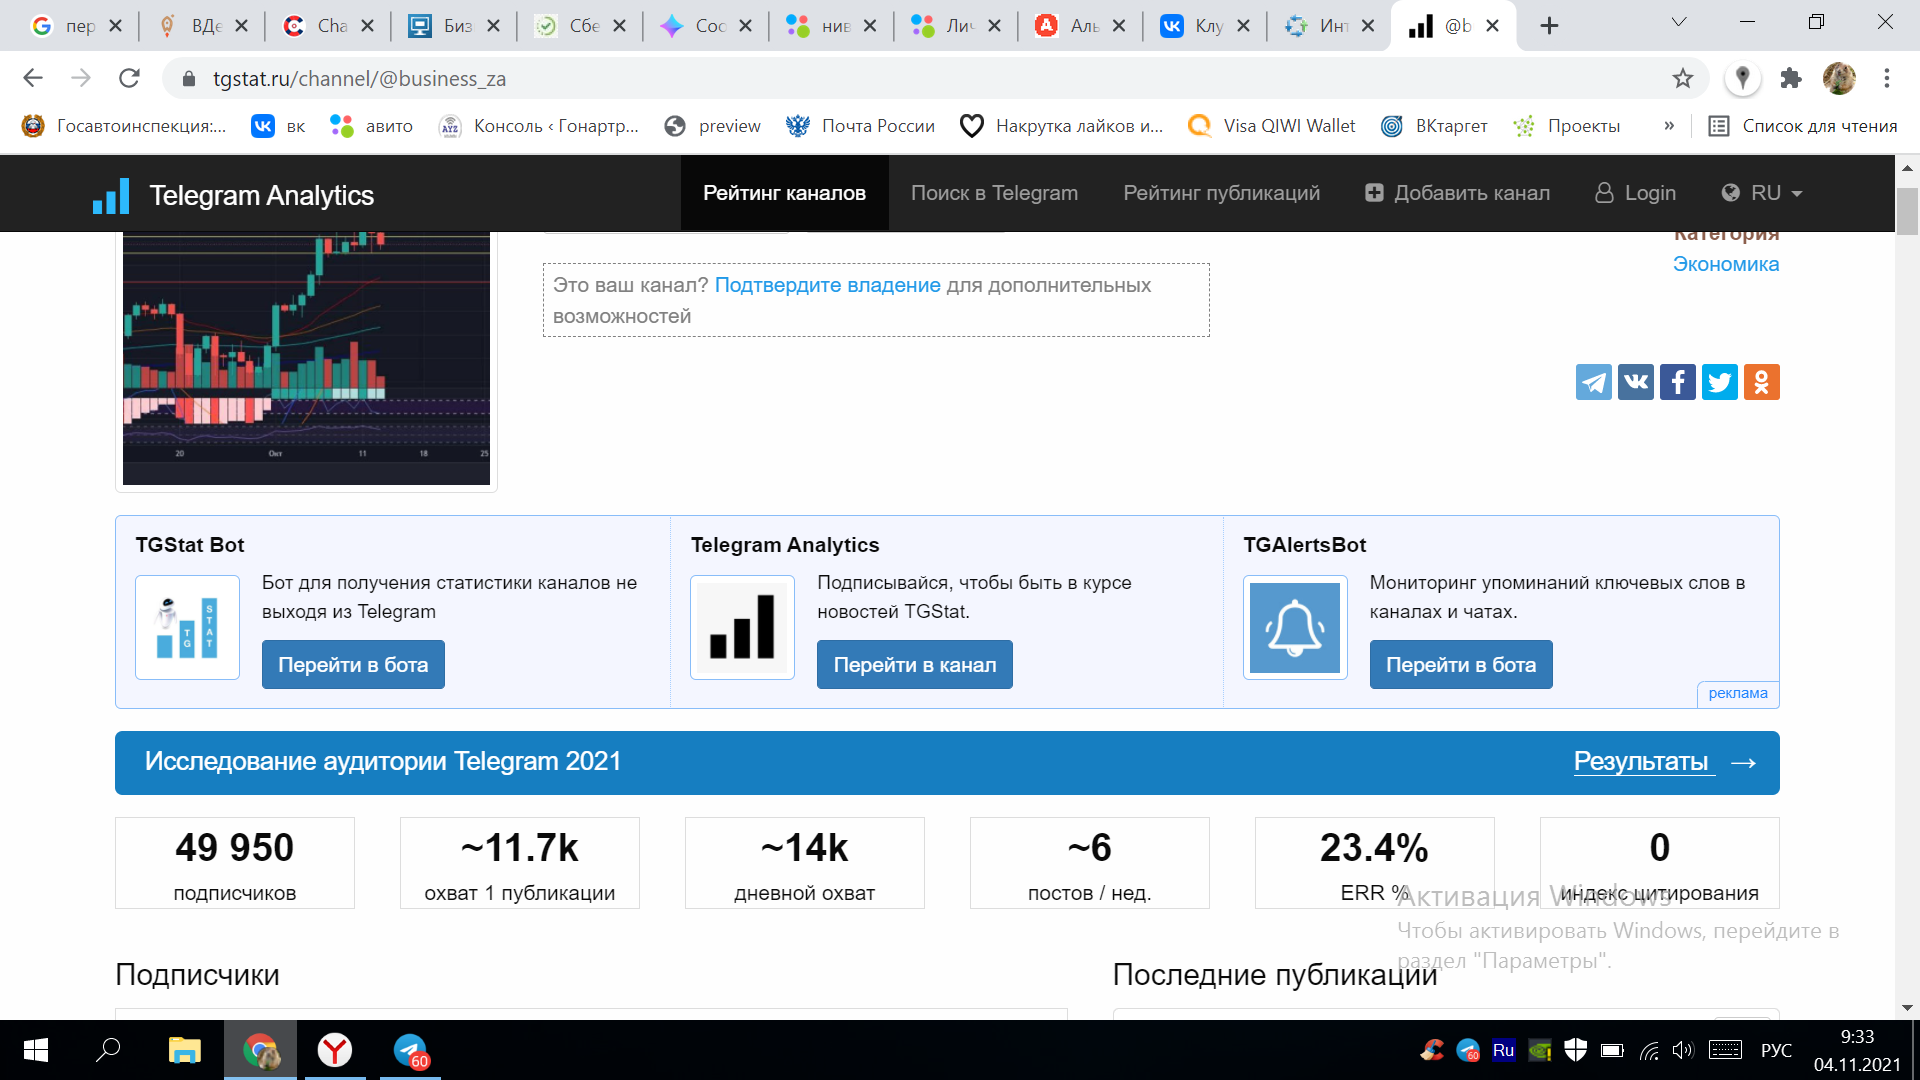The height and width of the screenshot is (1080, 1920).
Task: Share channel via VK icon
Action: [x=1635, y=382]
